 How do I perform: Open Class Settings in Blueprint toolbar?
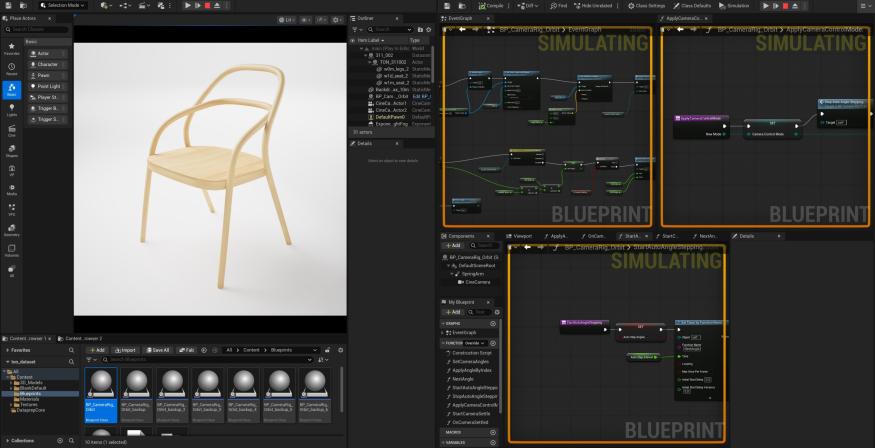[x=647, y=6]
